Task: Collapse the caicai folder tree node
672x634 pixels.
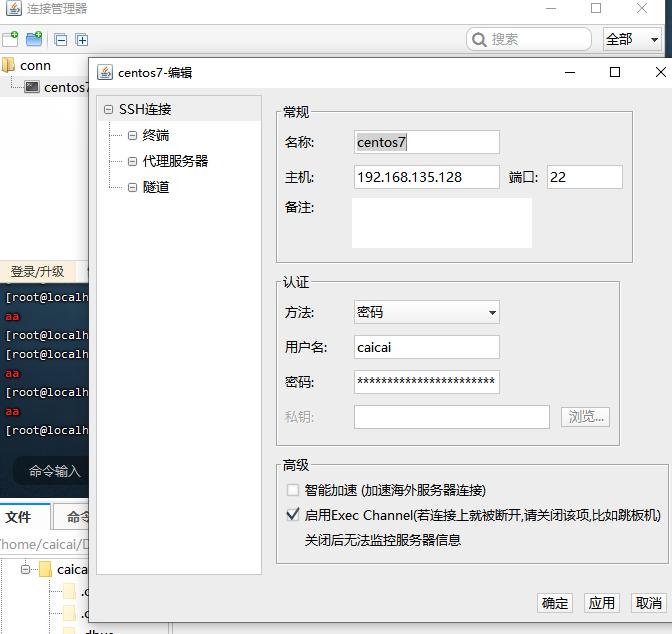Action: [25, 569]
